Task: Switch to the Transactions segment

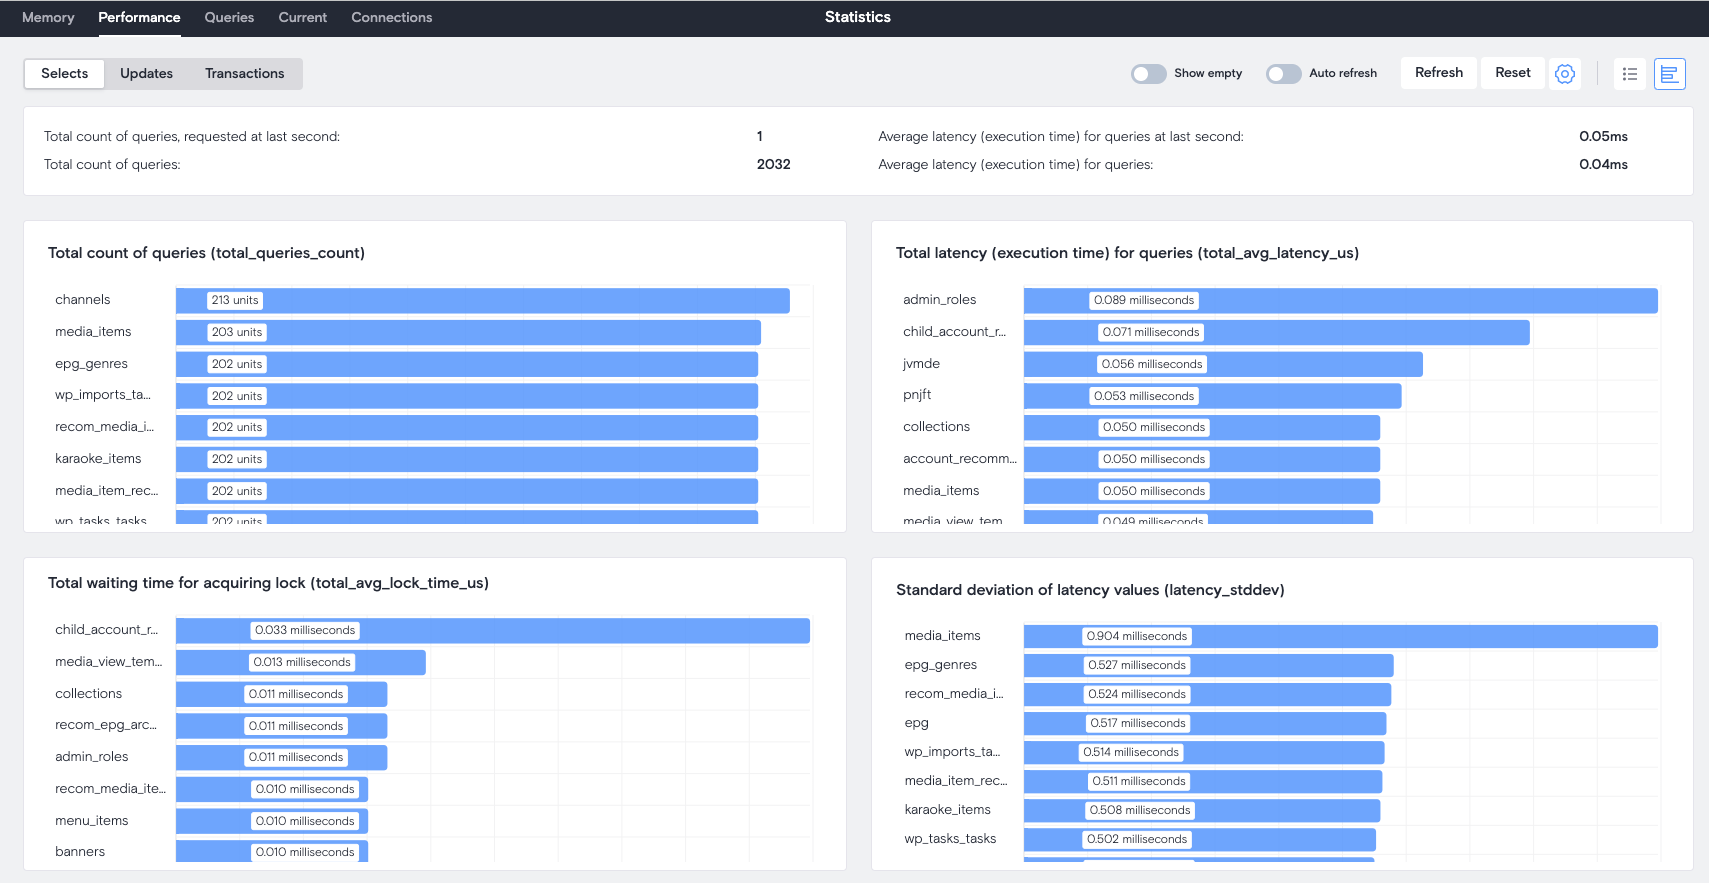Action: [244, 74]
